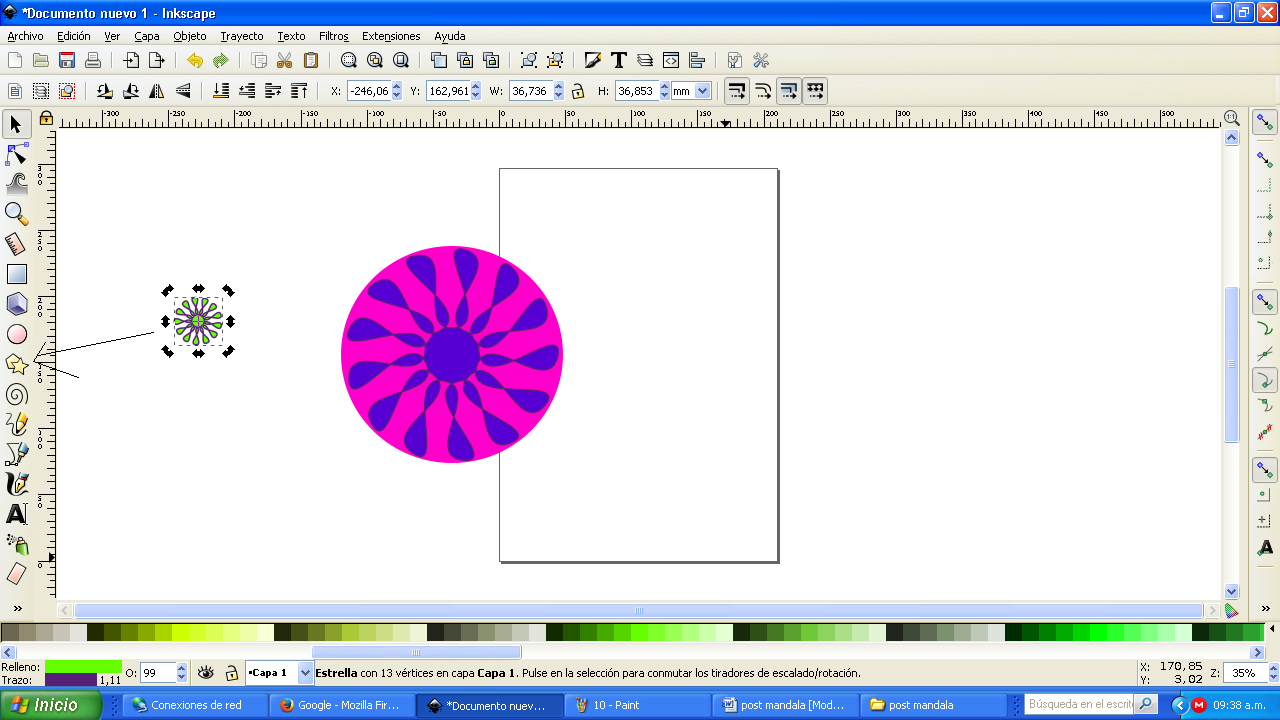This screenshot has height=720, width=1280.
Task: Select the Eraser tool
Action: [x=16, y=574]
